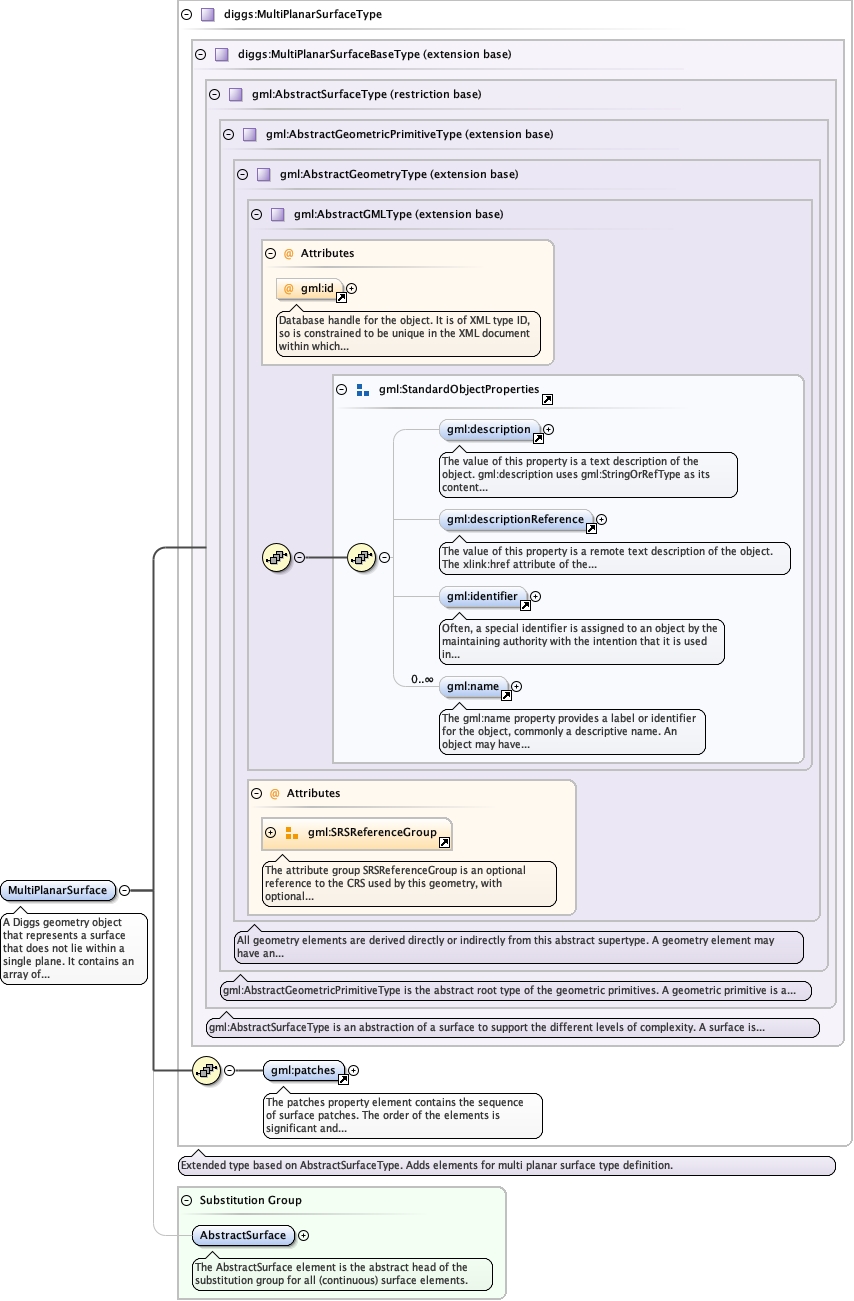This screenshot has height=1301, width=854.
Task: Click the gml:StandardObjectProperties reference arrow icon
Action: pos(547,399)
